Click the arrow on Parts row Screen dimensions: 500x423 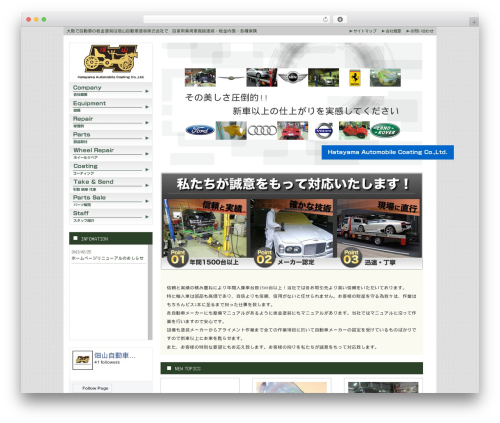147,138
